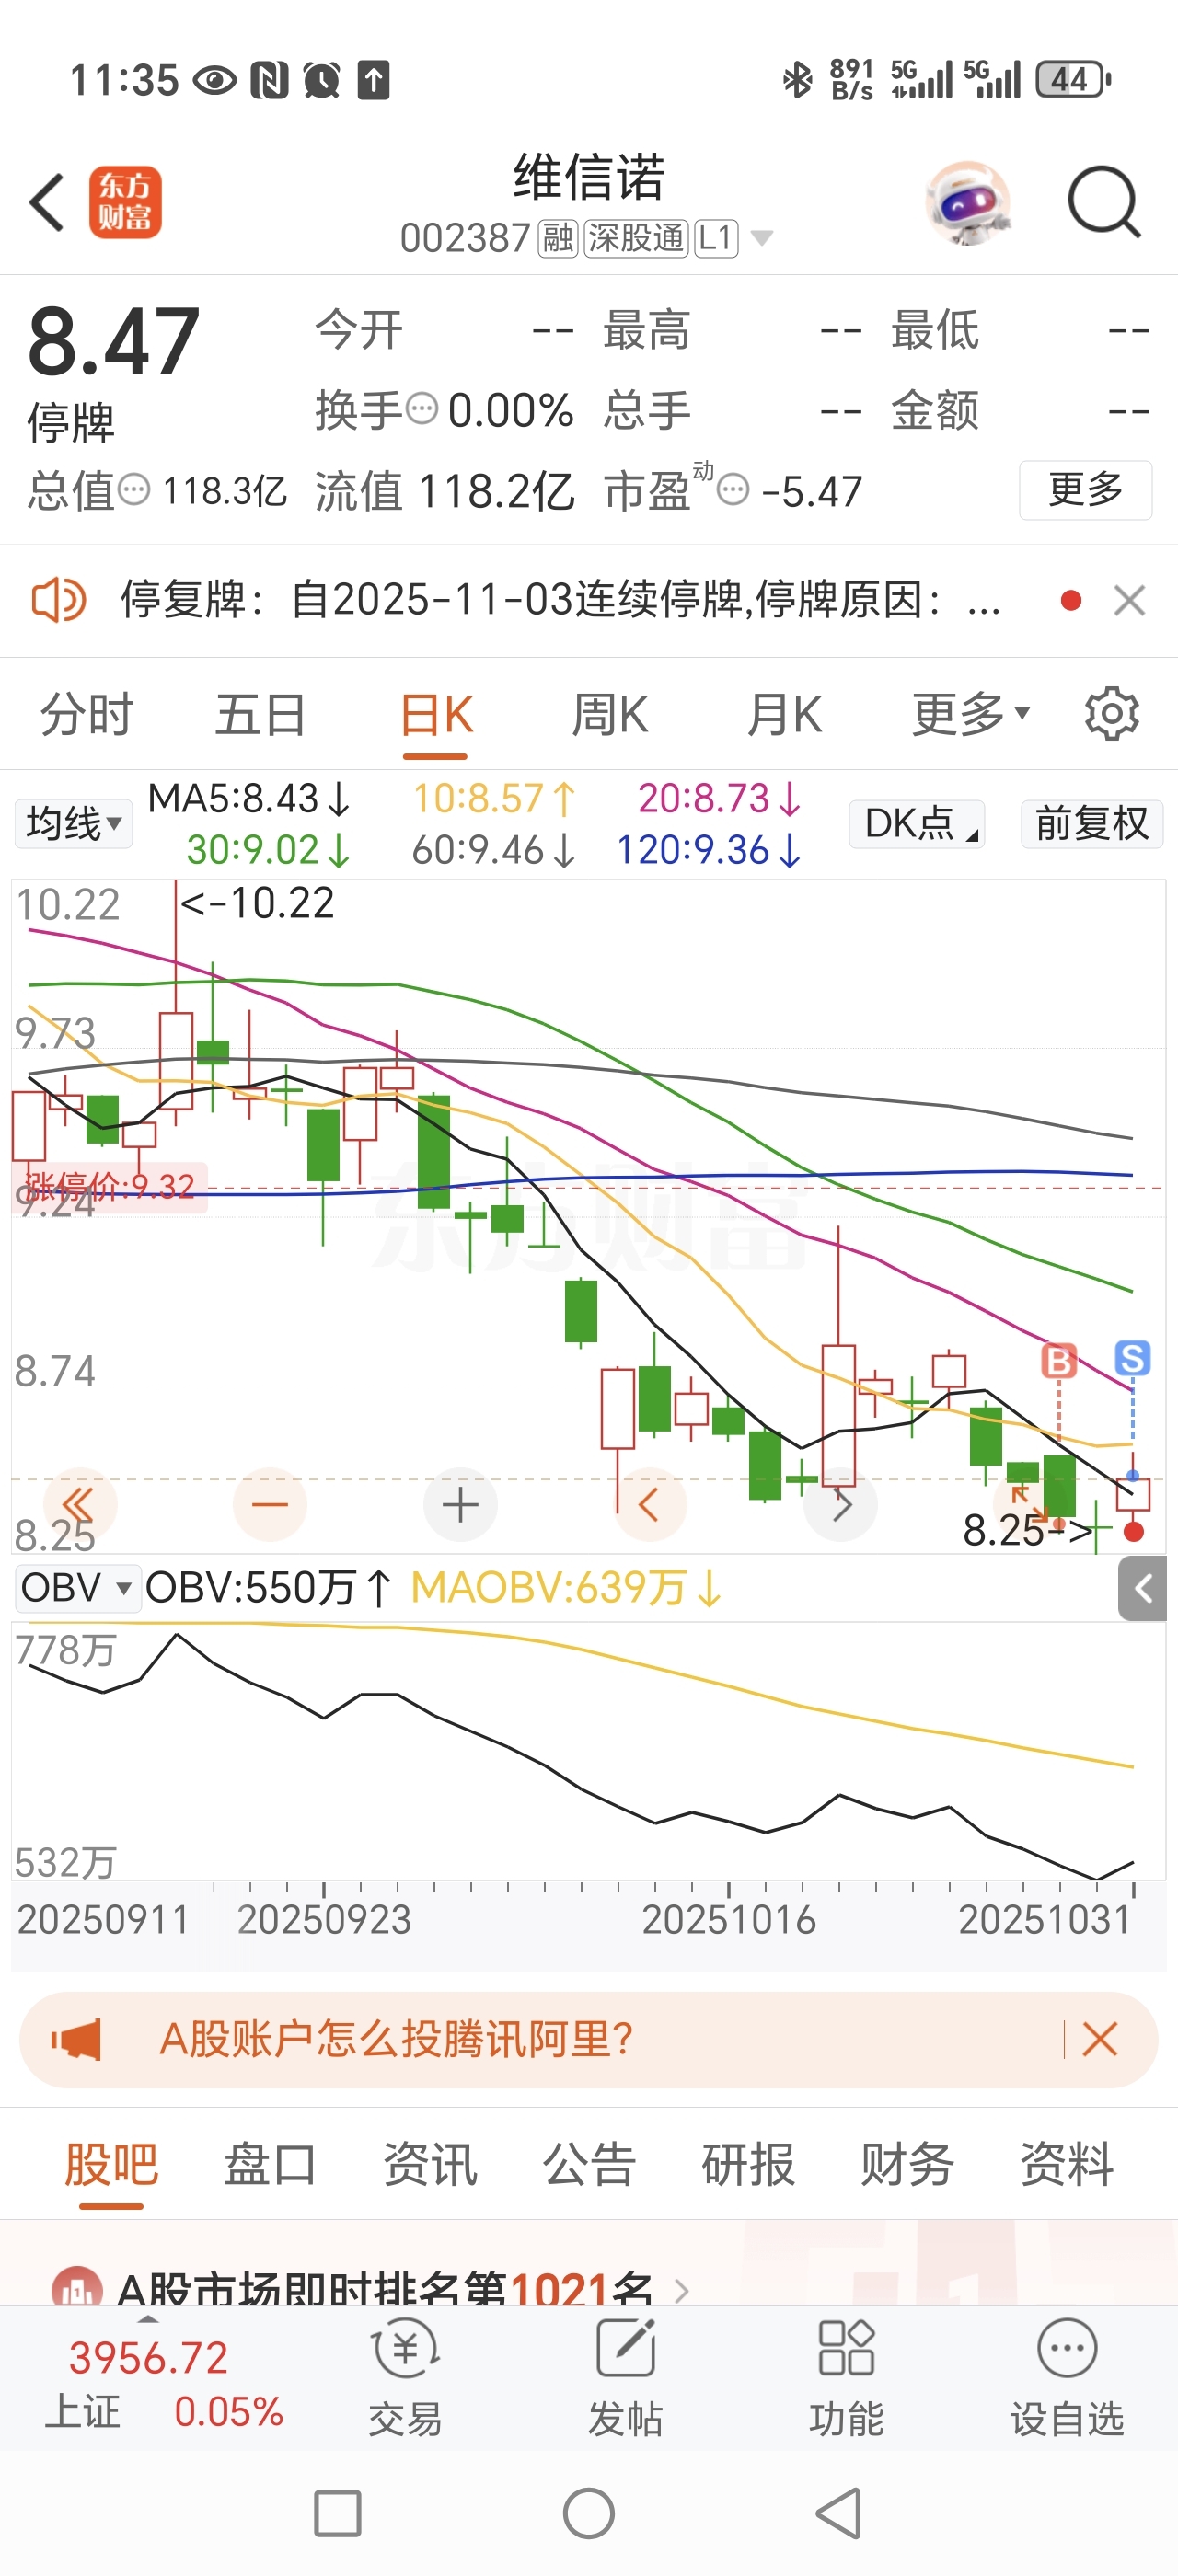Tap the blue S sell marker
Viewport: 1178px width, 2576px height.
click(1132, 1358)
